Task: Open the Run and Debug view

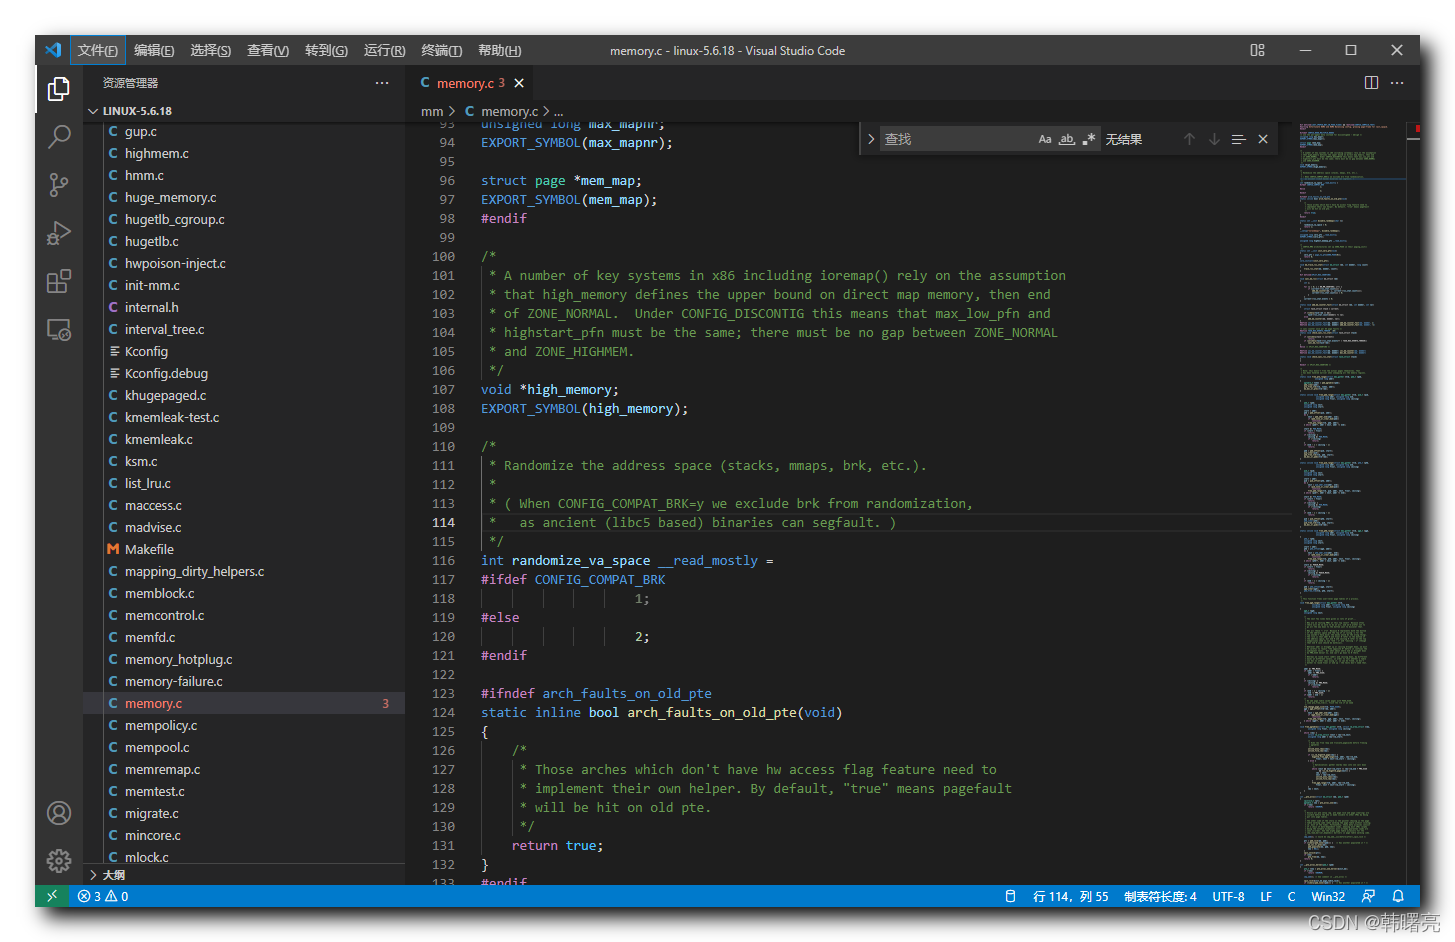Action: (59, 233)
